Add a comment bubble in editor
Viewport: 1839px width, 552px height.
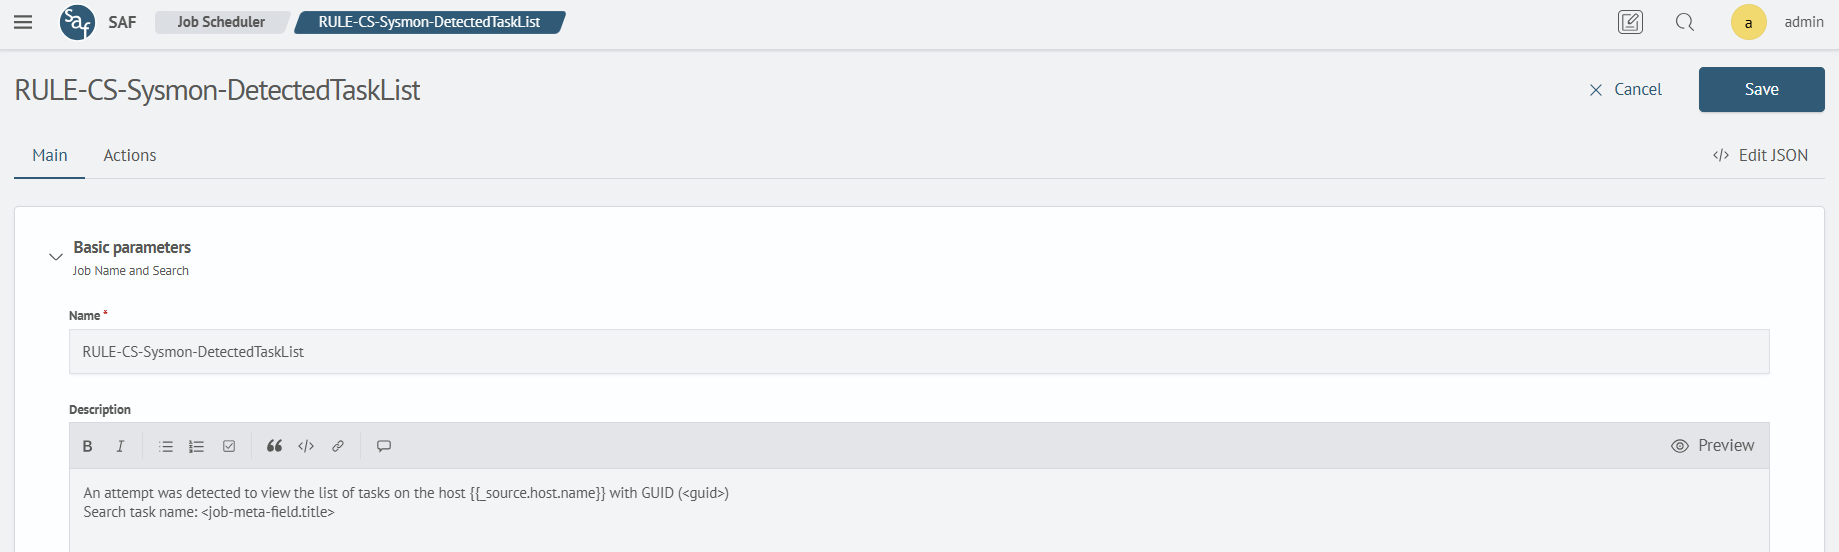384,446
